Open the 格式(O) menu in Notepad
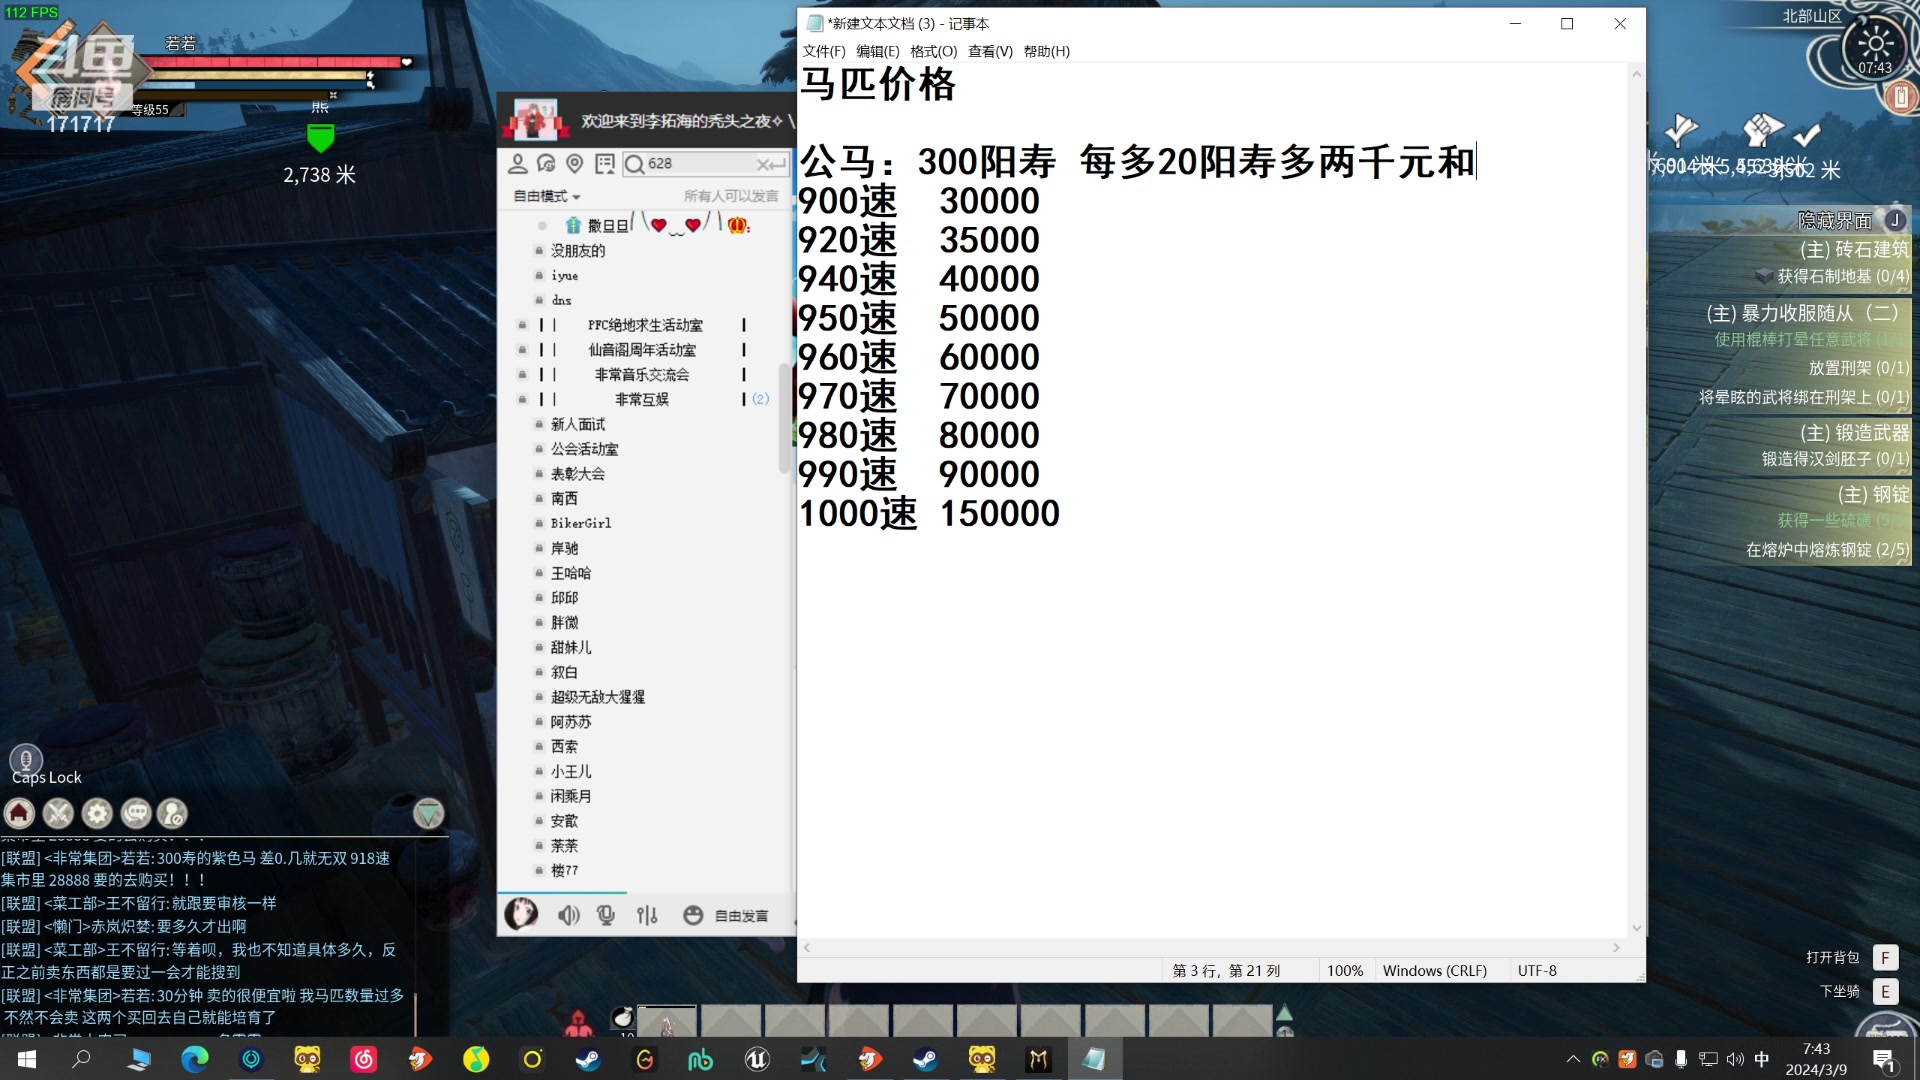1920x1080 pixels. [x=932, y=51]
